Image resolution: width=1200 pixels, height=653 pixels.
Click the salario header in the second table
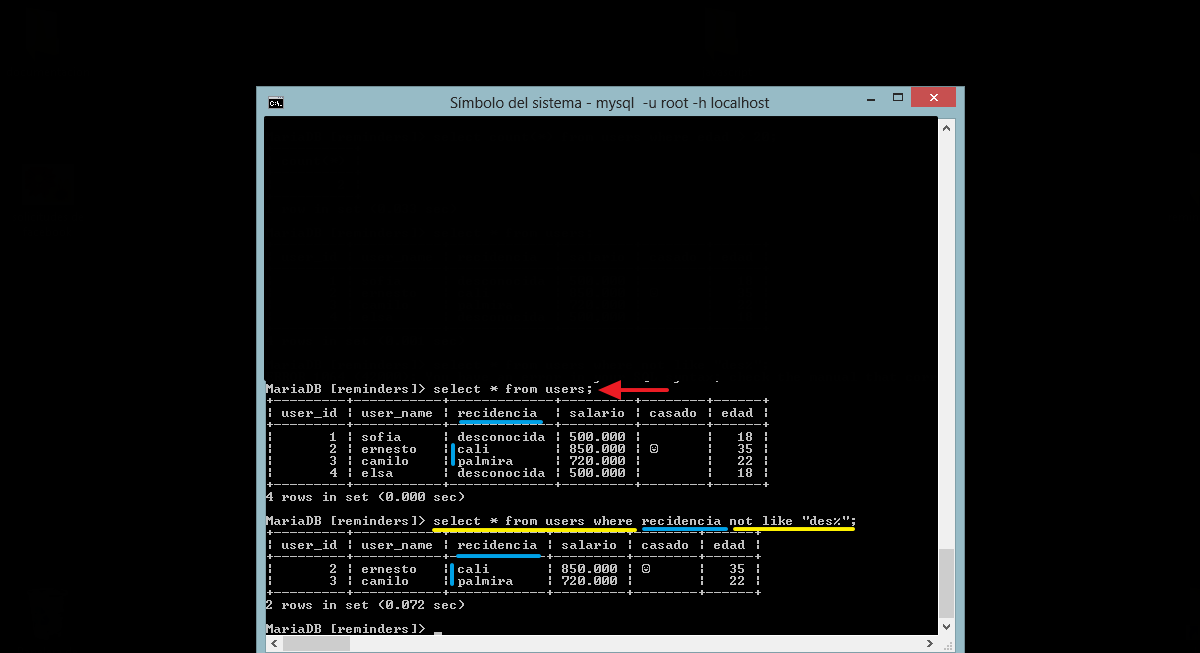[x=589, y=545]
